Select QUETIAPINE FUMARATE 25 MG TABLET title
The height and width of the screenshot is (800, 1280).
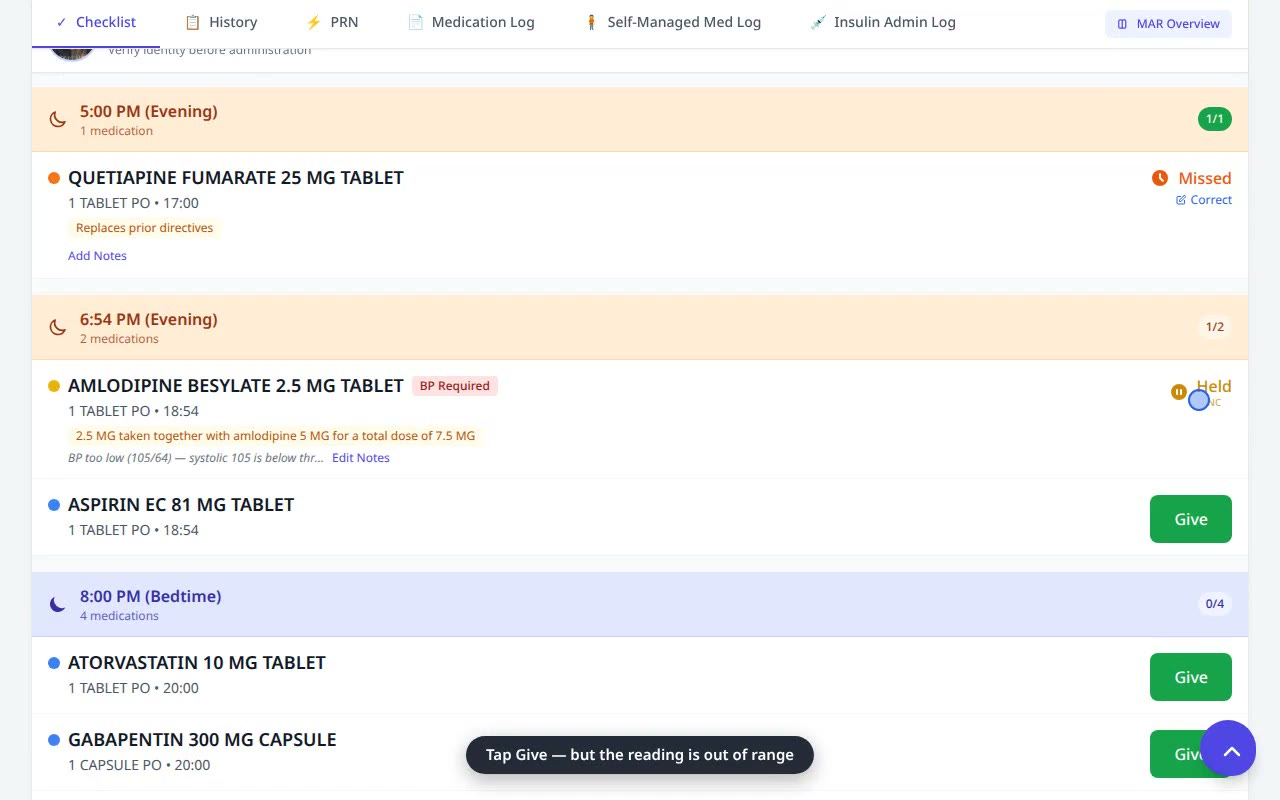tap(236, 178)
